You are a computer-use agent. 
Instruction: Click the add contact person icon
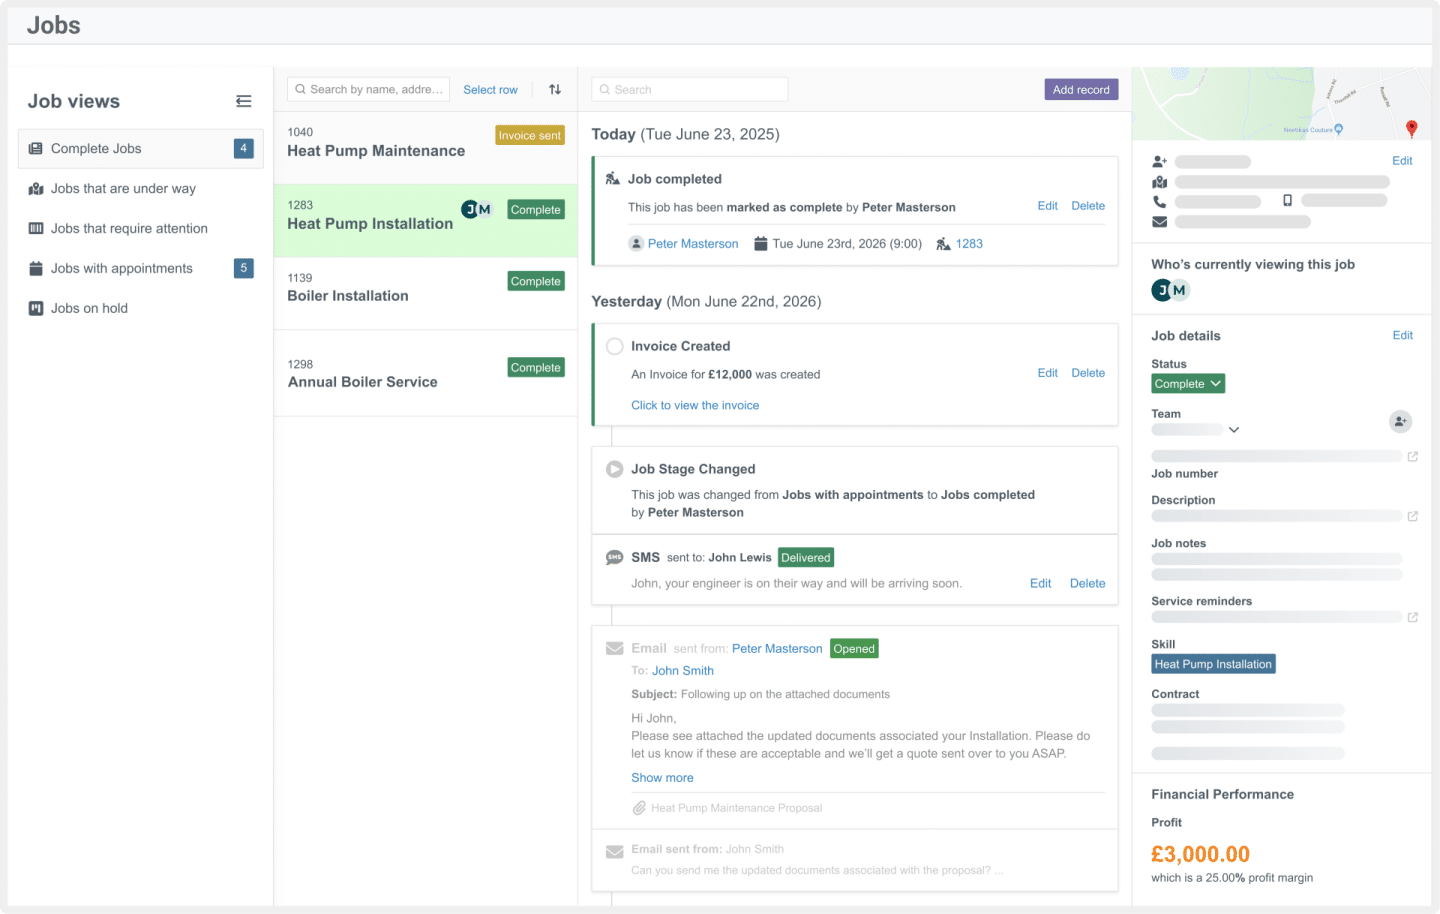1160,161
